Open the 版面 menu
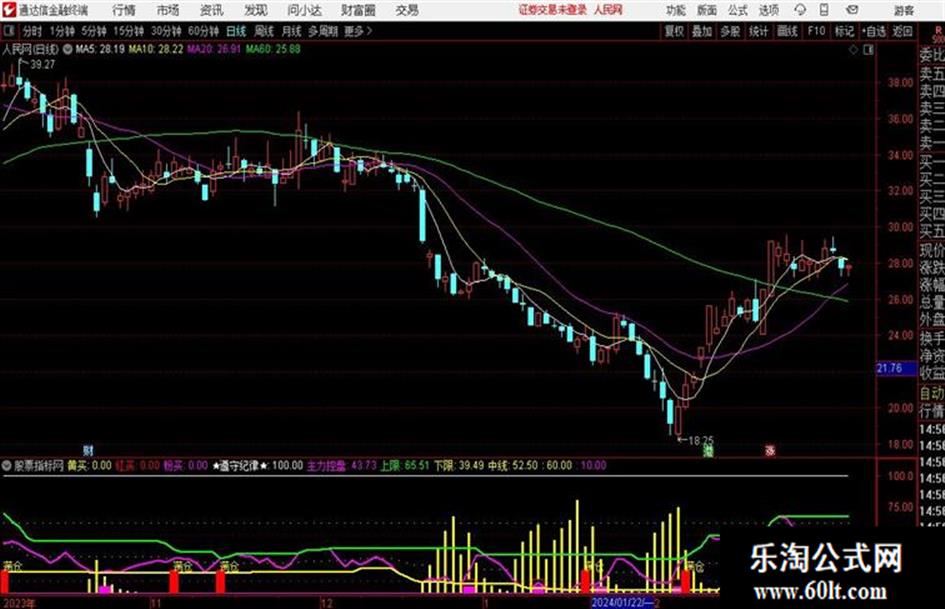 click(706, 10)
